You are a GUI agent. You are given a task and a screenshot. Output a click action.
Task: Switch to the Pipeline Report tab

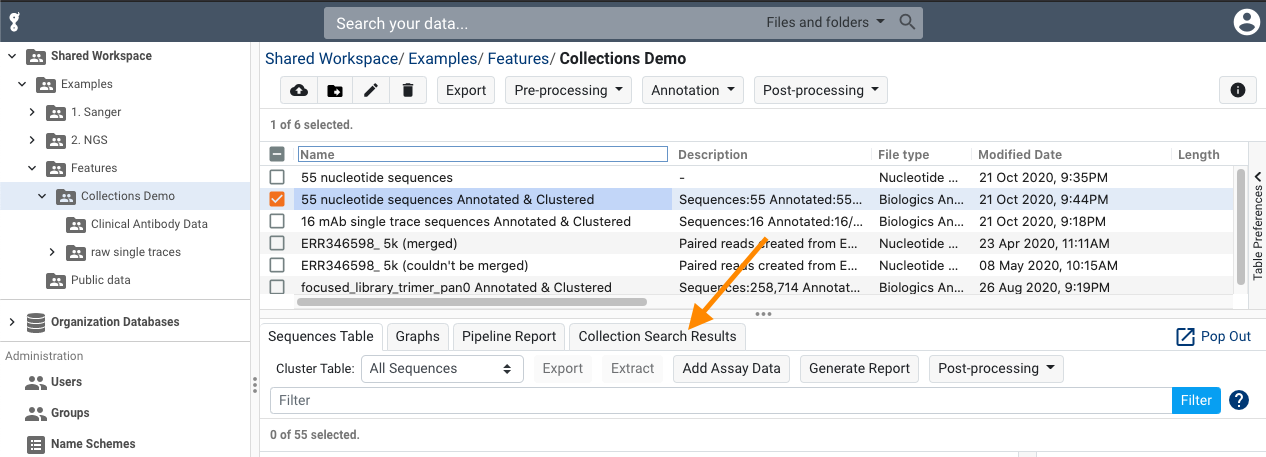[x=508, y=337]
